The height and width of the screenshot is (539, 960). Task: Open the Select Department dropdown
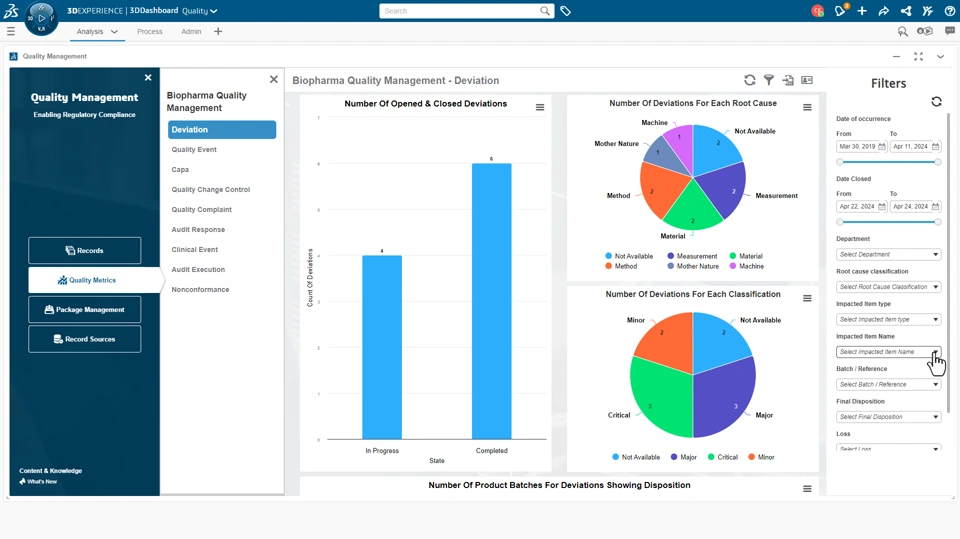[888, 254]
